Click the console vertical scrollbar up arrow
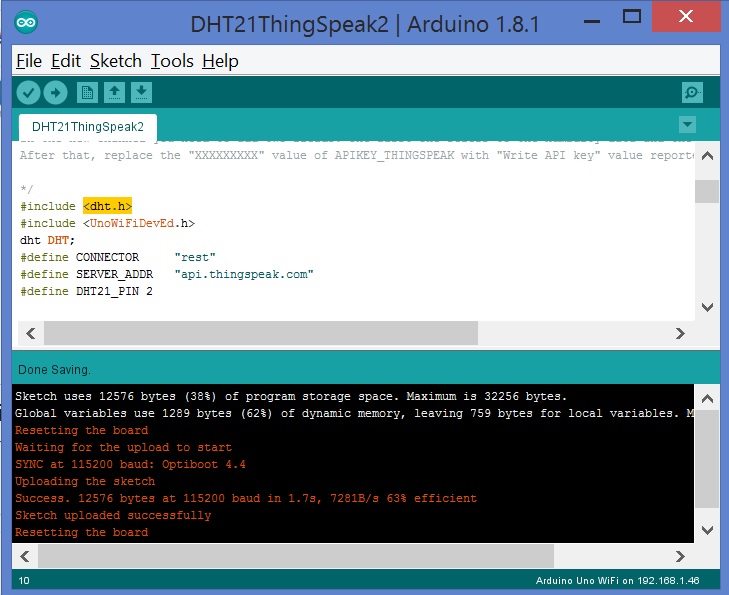This screenshot has width=729, height=595. (707, 398)
